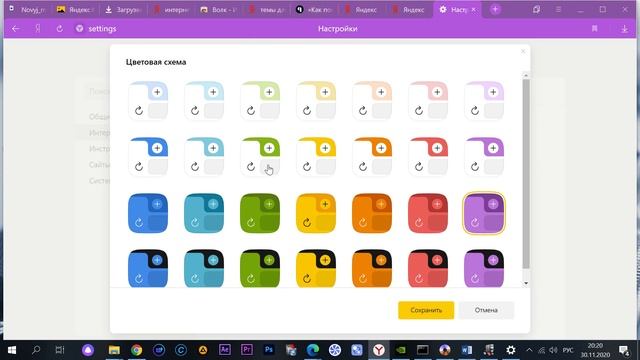Open Microsoft Edge from the taskbar
Screen dimensions: 640x360
[313, 350]
